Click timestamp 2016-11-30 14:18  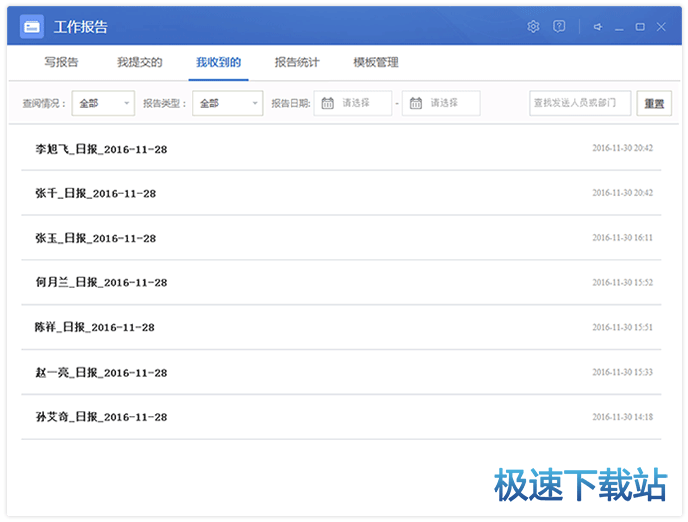point(622,416)
